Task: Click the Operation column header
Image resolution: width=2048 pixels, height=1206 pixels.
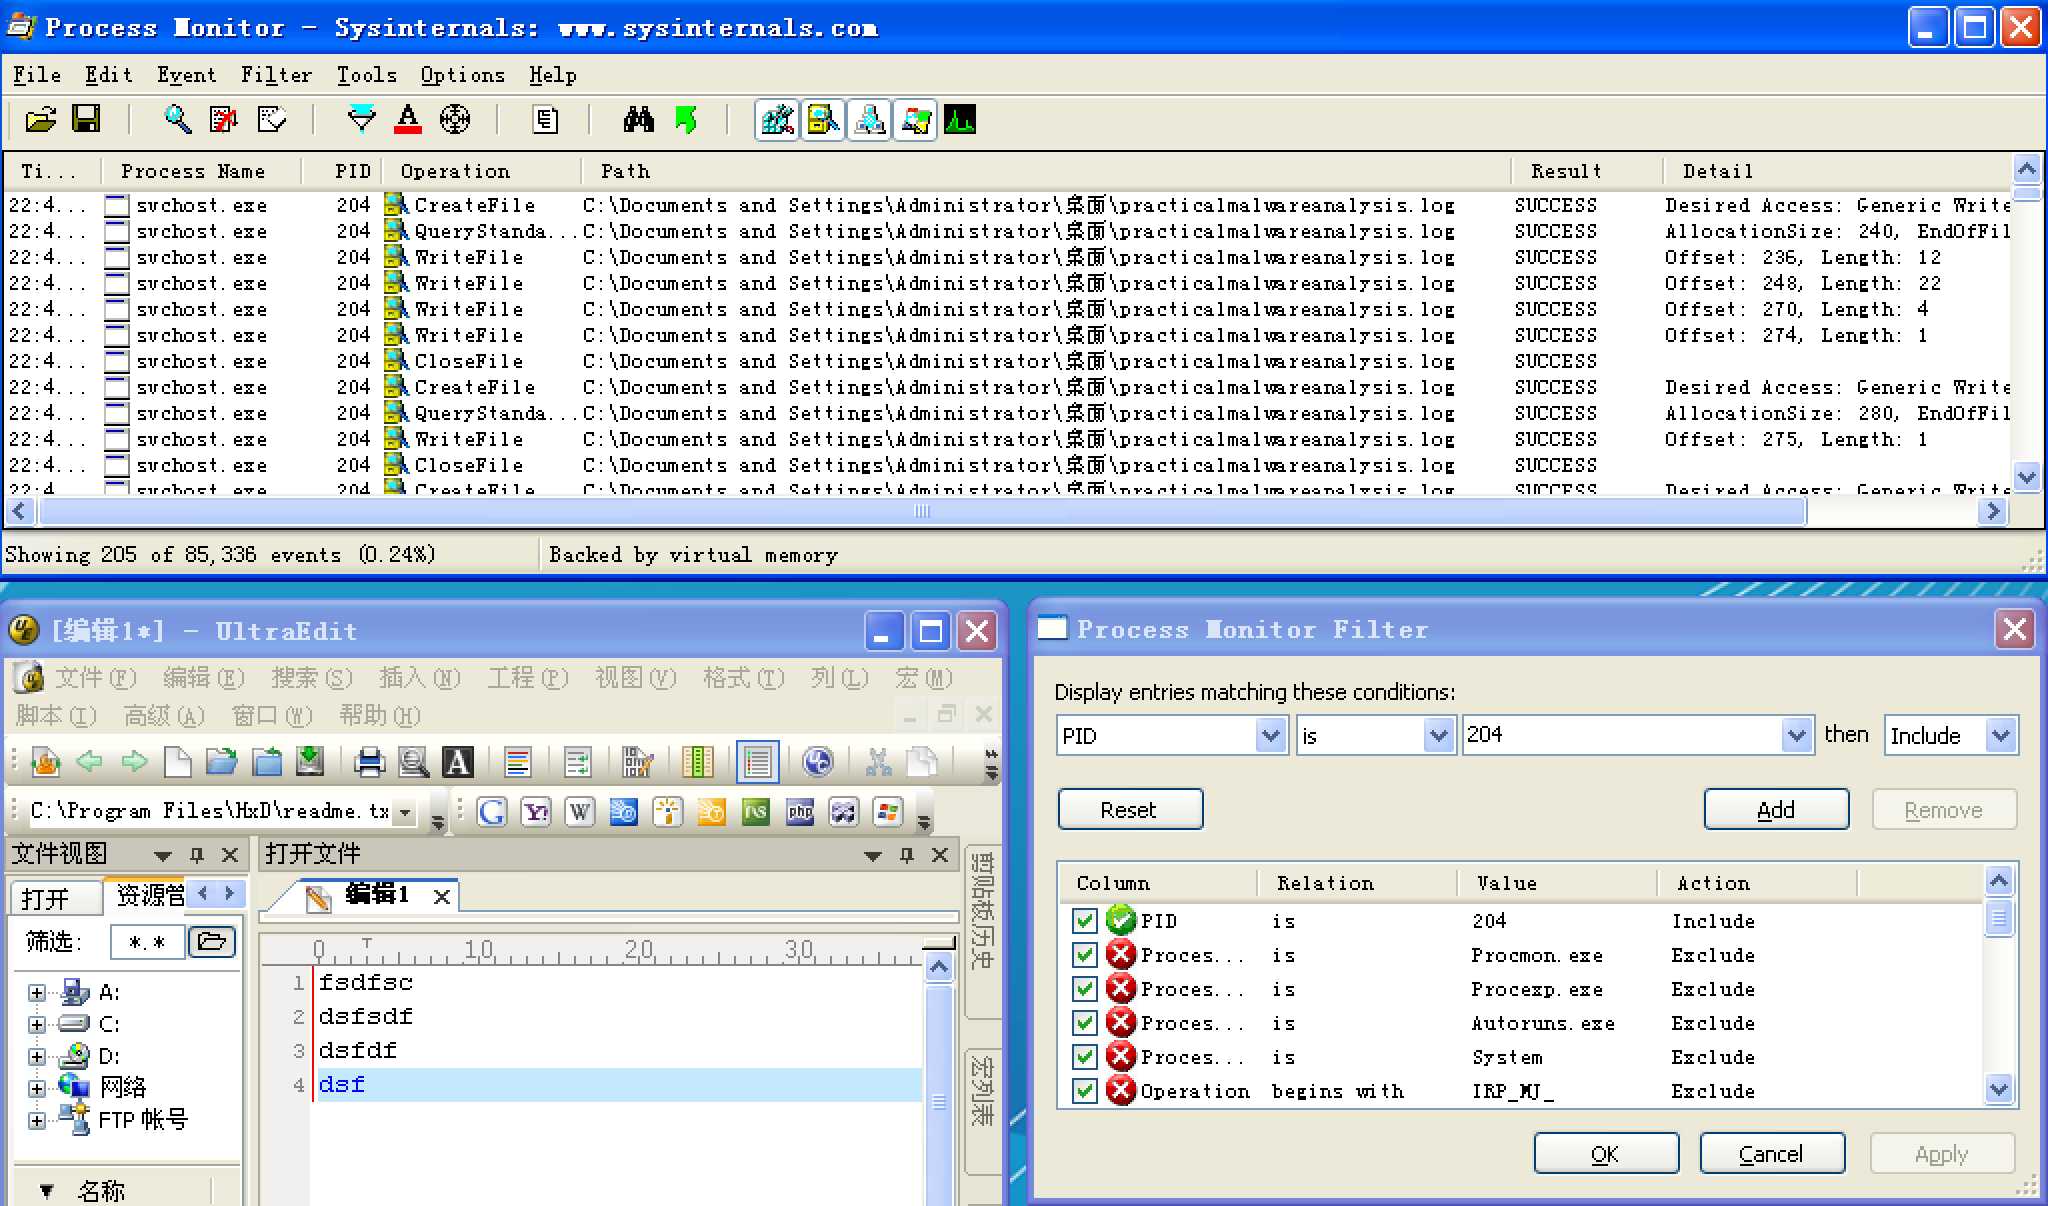Action: point(480,171)
